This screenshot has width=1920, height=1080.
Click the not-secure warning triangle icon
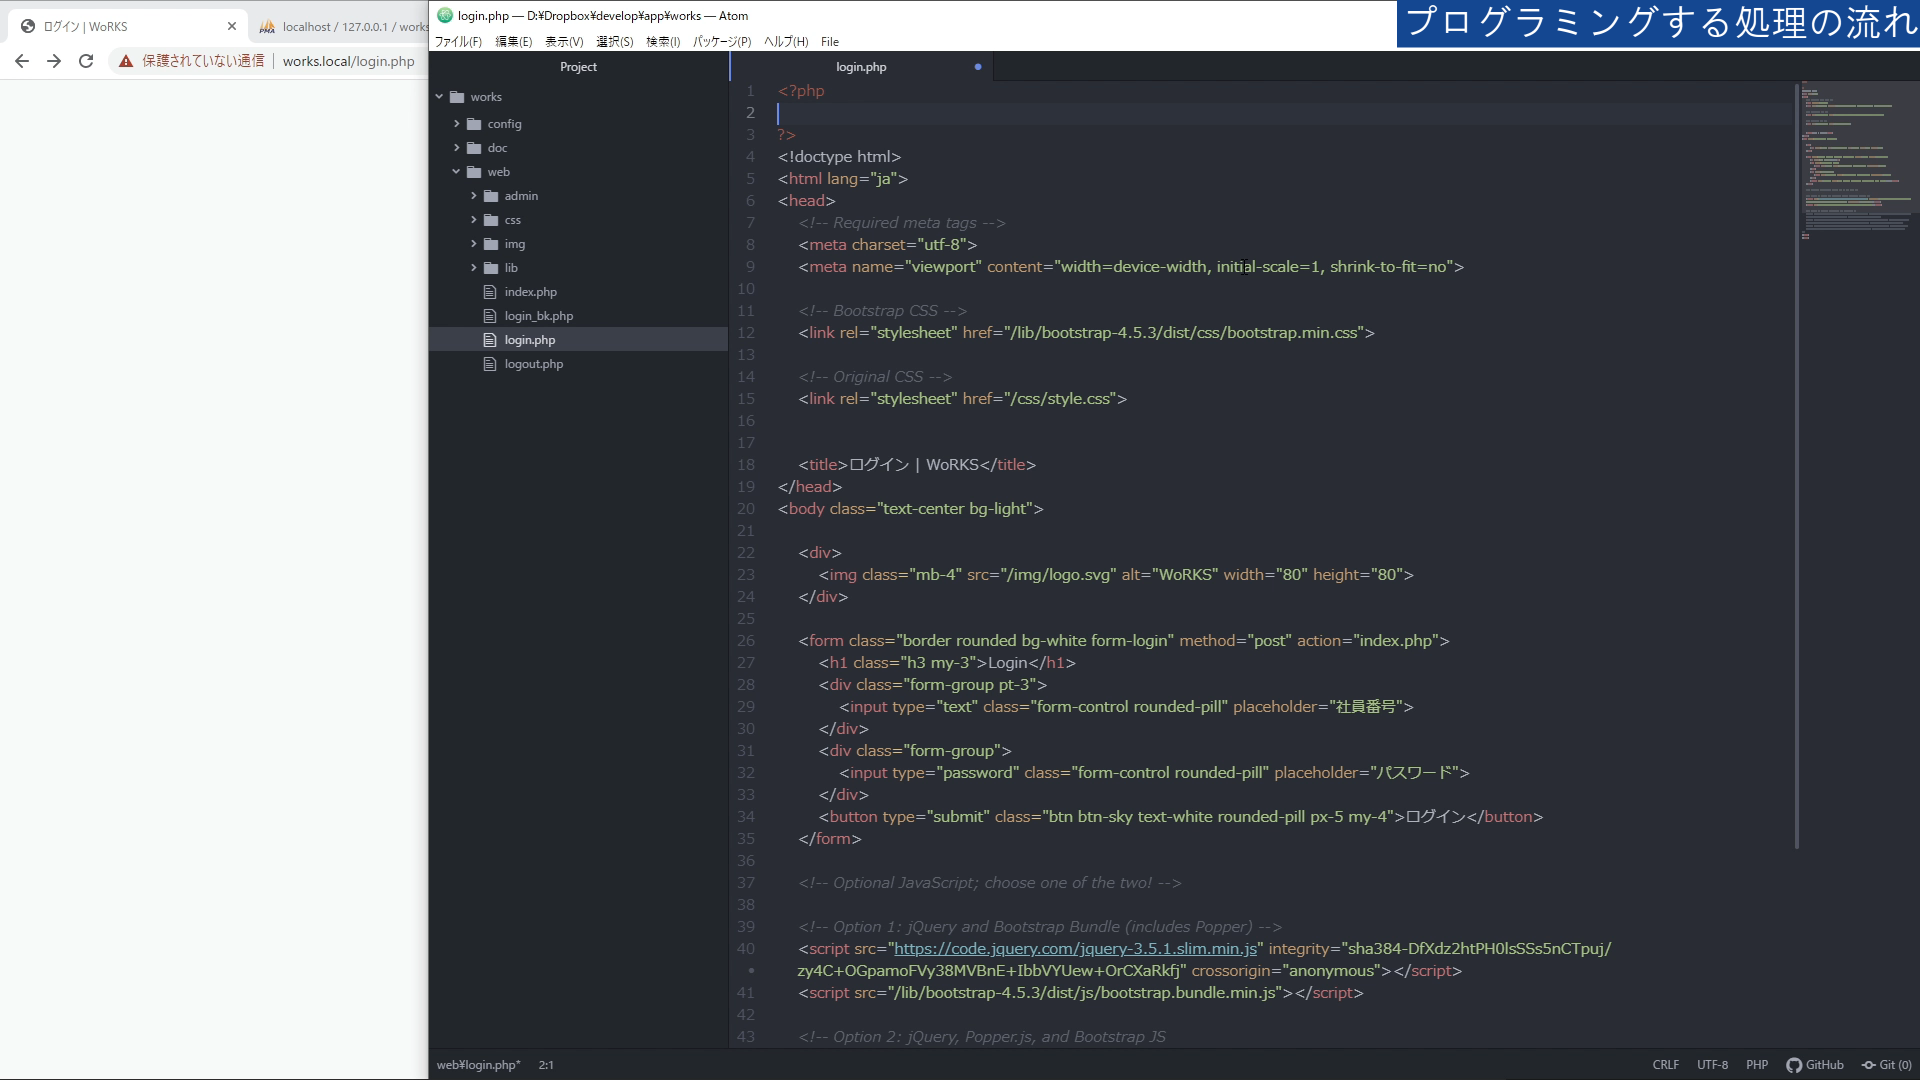(x=126, y=61)
